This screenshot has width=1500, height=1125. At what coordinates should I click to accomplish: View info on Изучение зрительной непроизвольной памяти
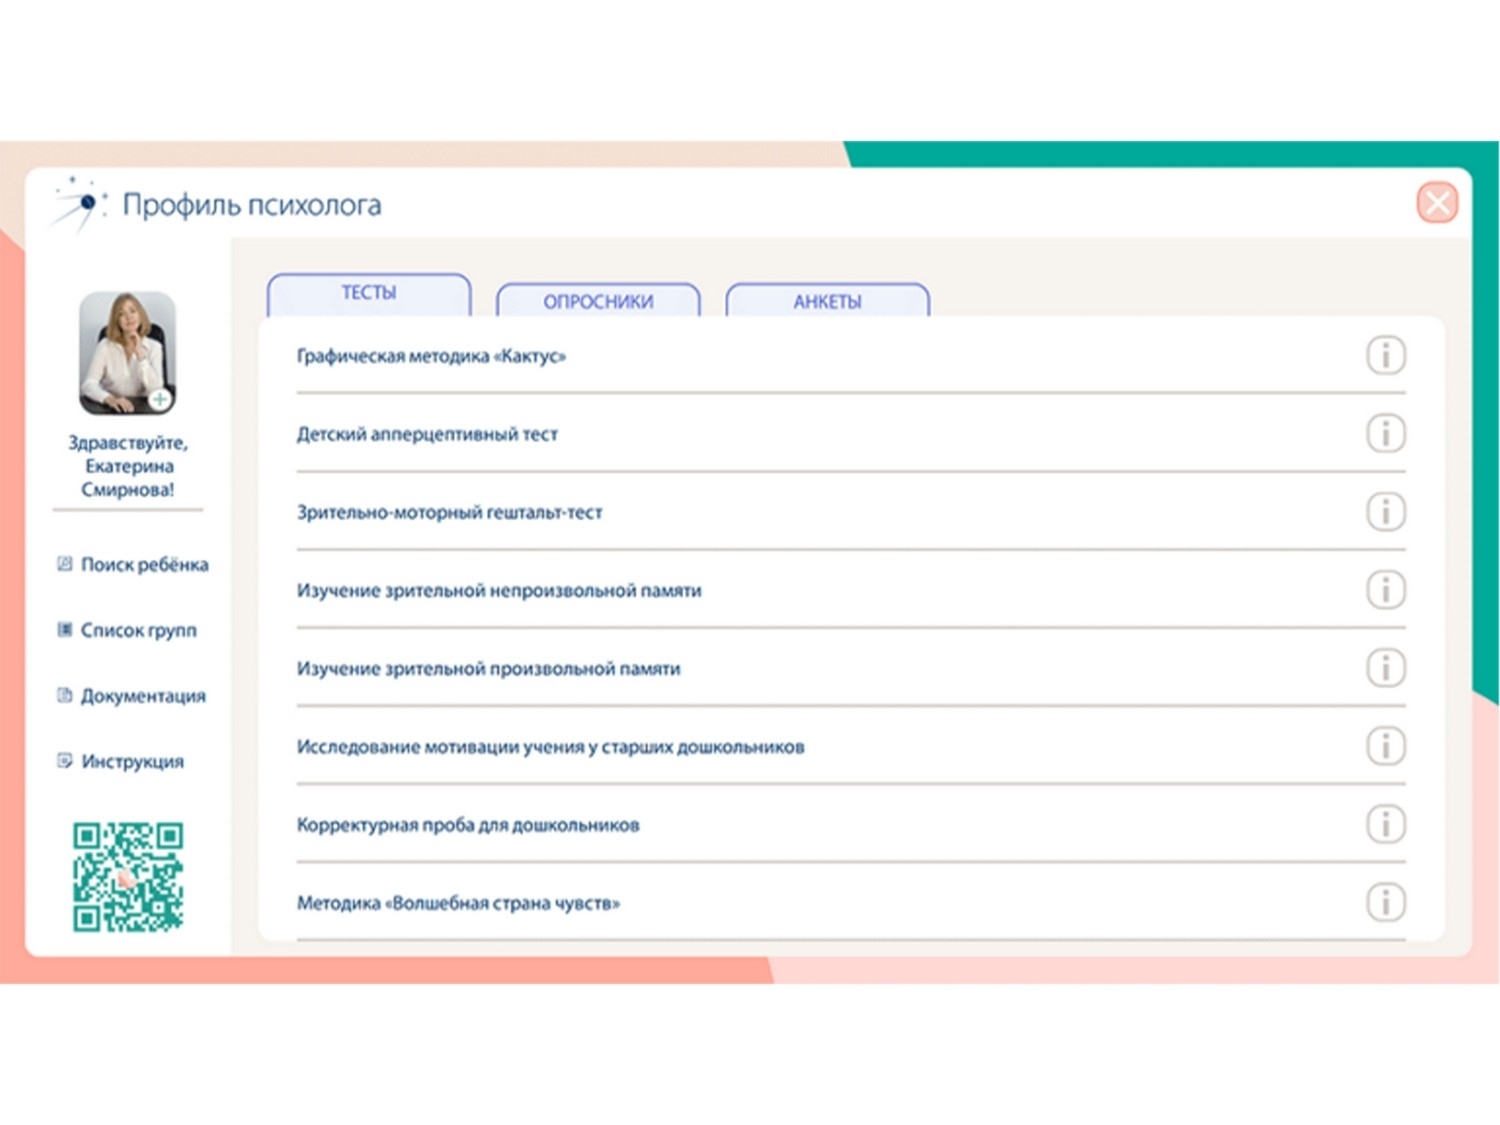coord(1385,589)
